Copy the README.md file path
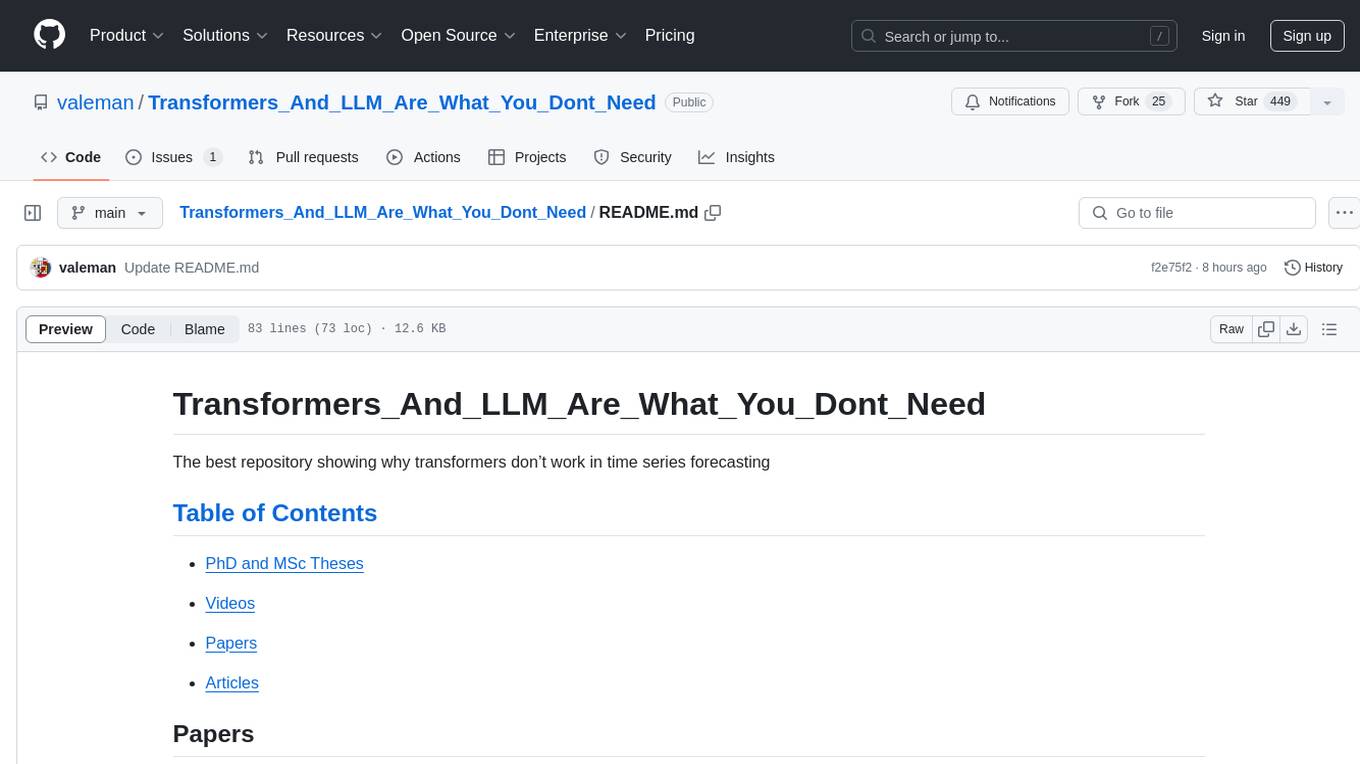Screen dimensions: 1360x764 pos(713,213)
